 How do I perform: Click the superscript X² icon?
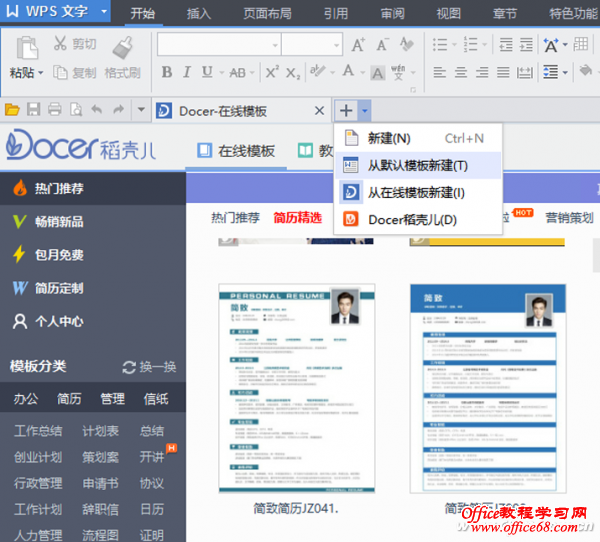pyautogui.click(x=270, y=73)
